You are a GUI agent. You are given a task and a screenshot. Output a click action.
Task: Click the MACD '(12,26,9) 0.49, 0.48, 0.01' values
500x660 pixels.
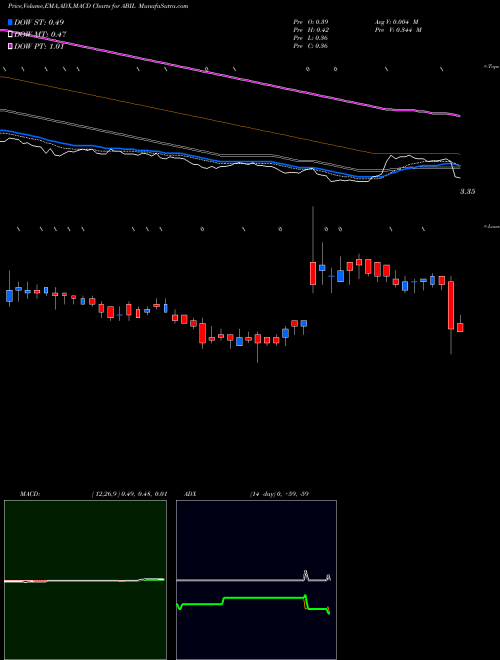[129, 494]
